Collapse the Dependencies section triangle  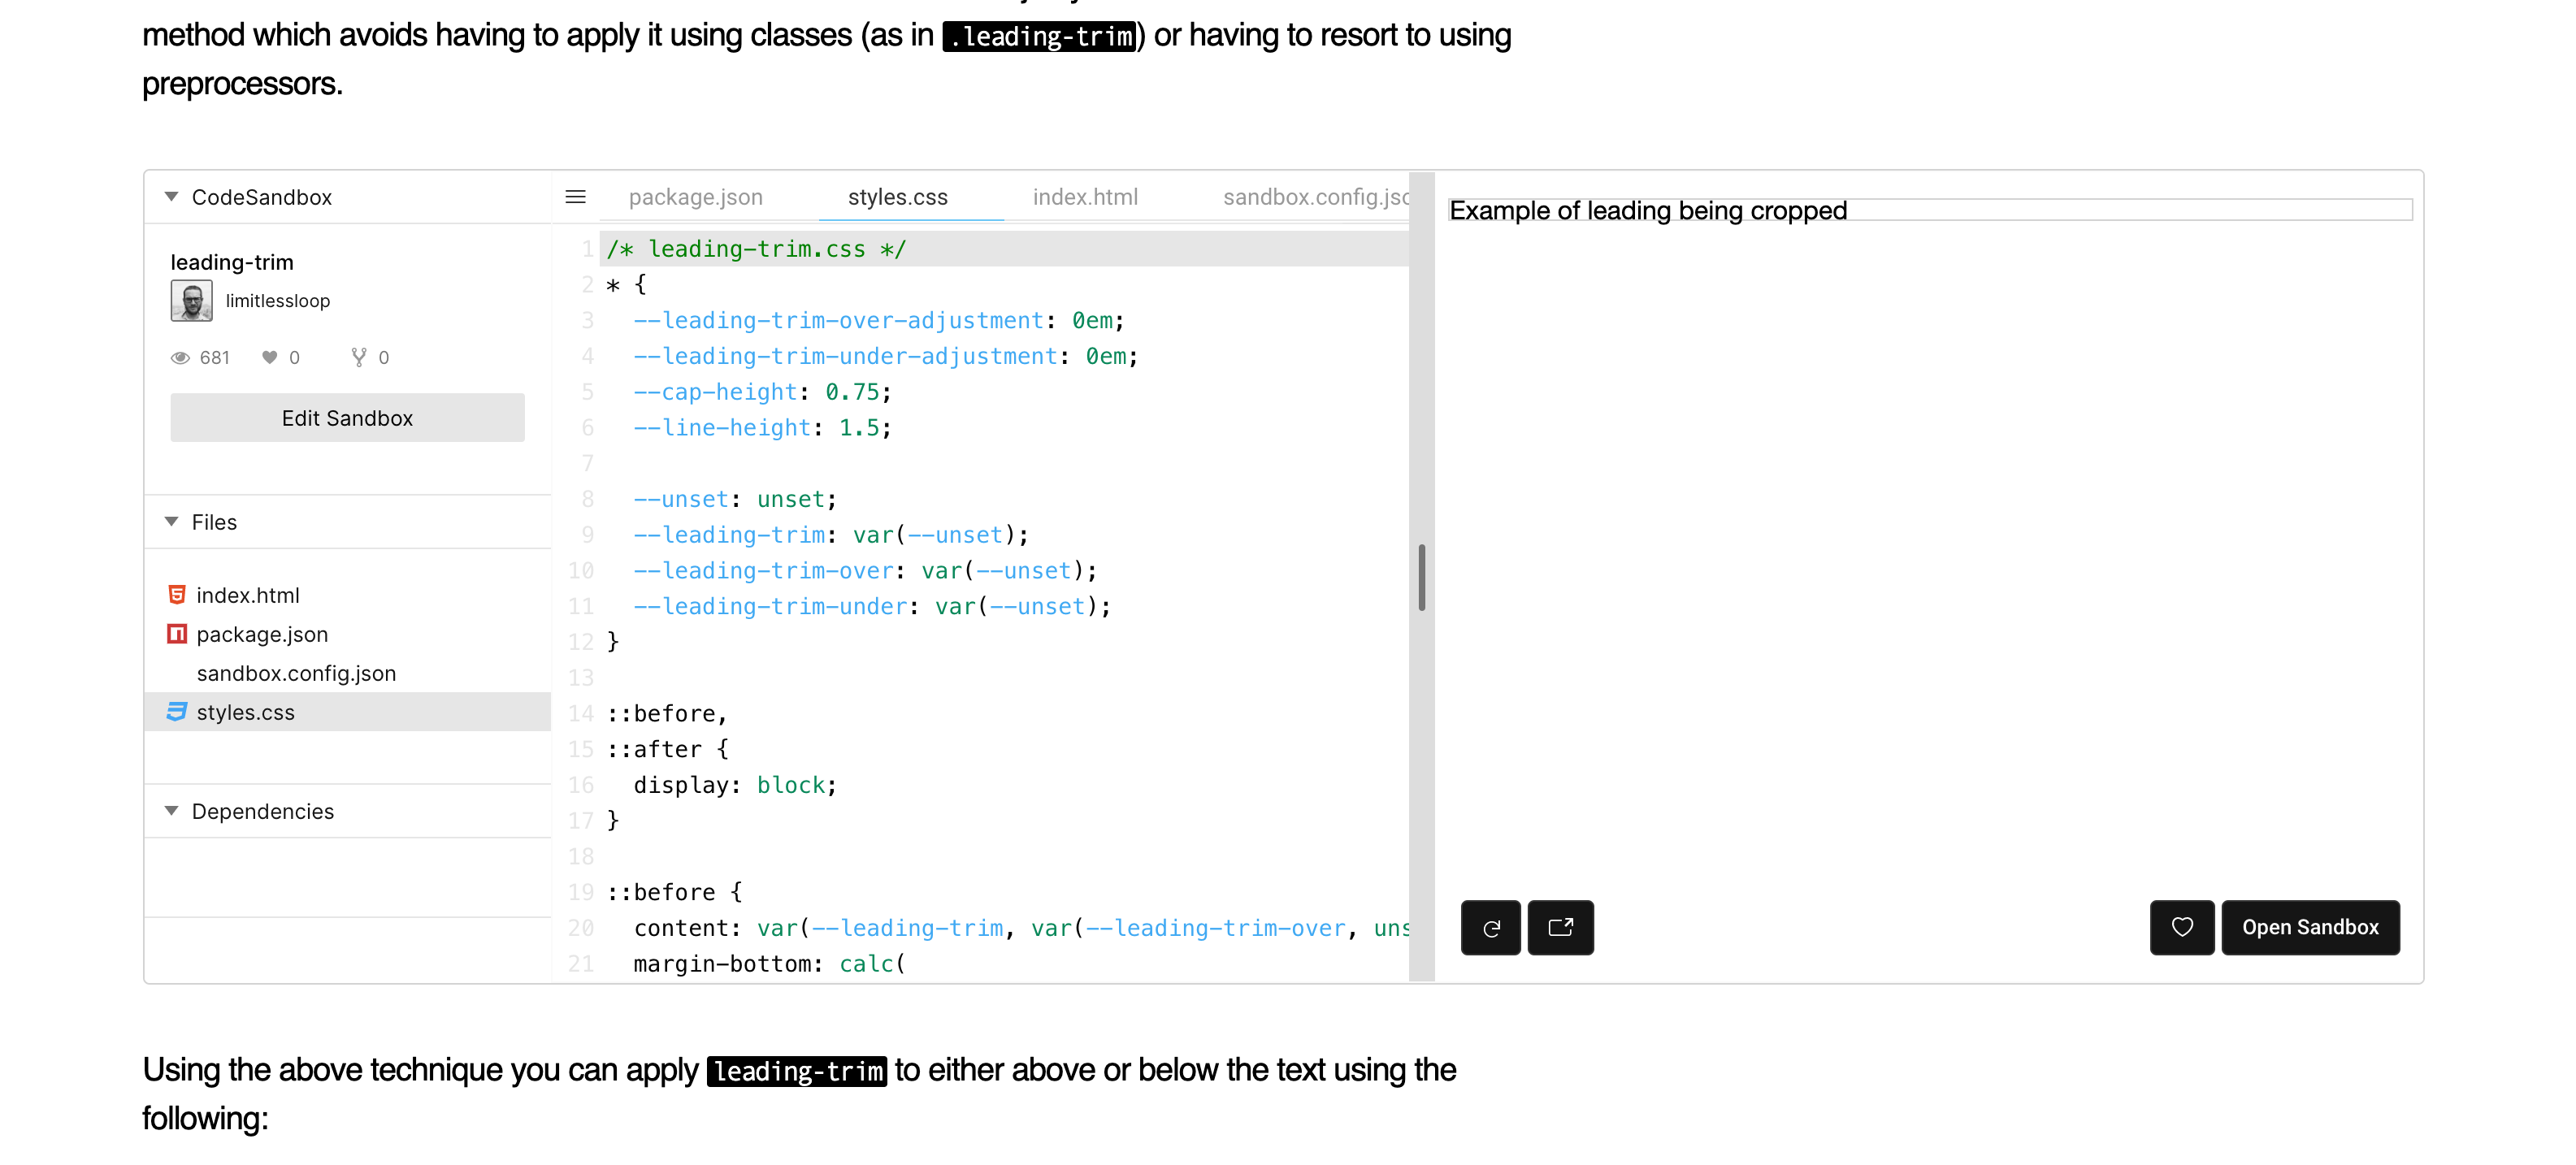pyautogui.click(x=172, y=811)
